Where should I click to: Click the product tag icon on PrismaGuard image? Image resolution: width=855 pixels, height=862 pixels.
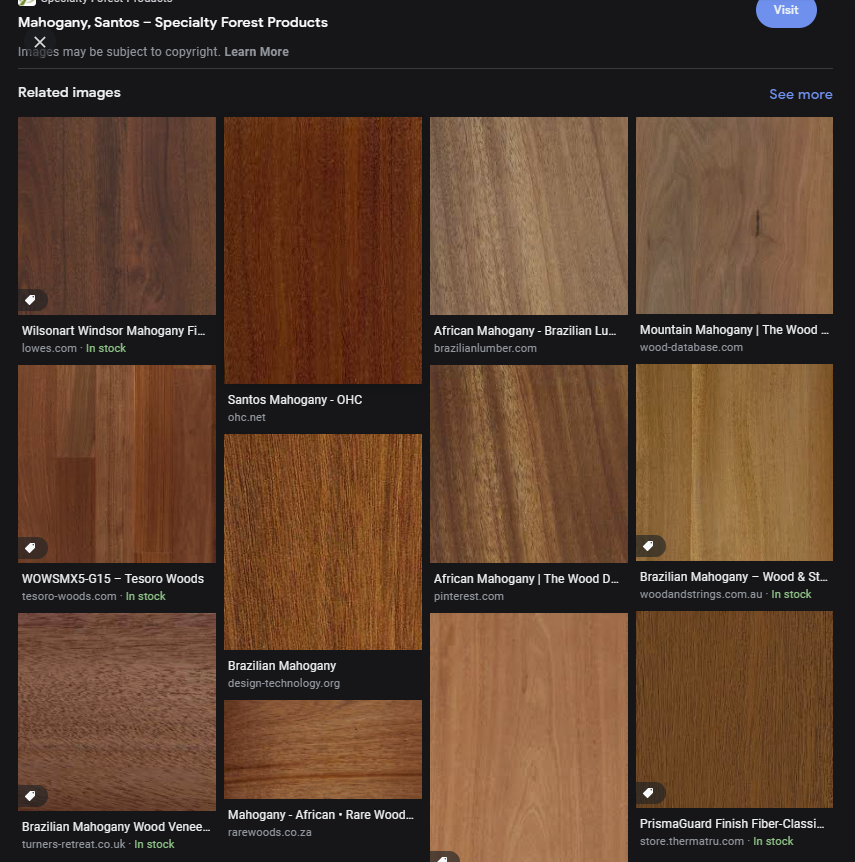coord(649,793)
